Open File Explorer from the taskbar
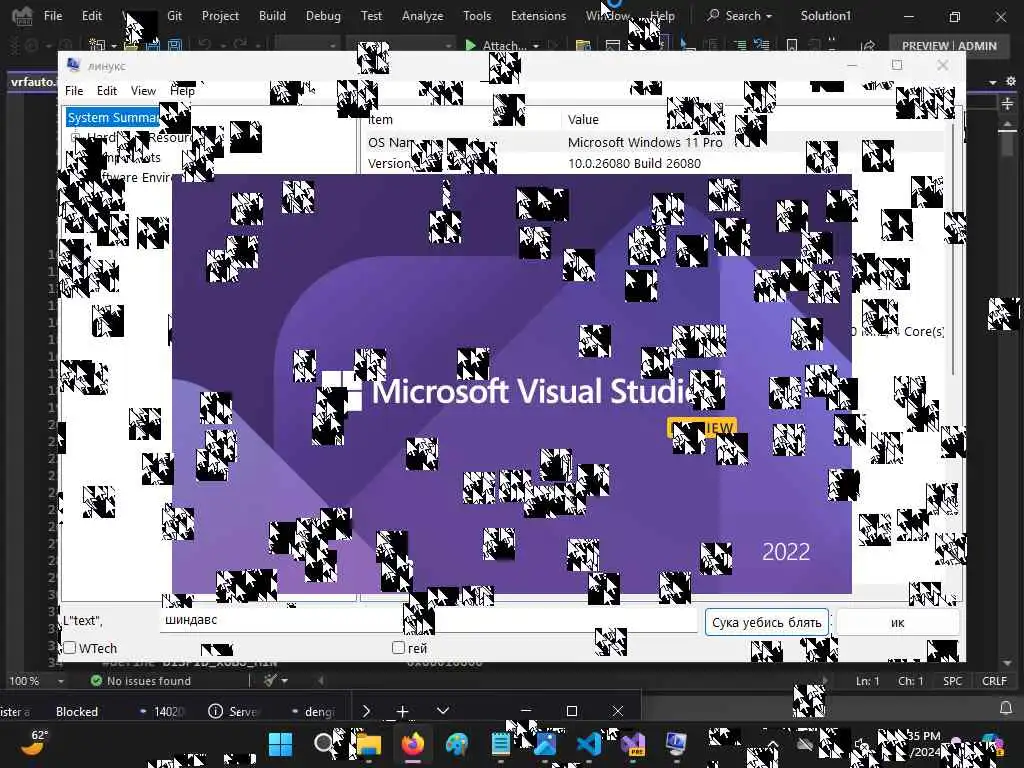This screenshot has width=1024, height=768. (x=369, y=744)
